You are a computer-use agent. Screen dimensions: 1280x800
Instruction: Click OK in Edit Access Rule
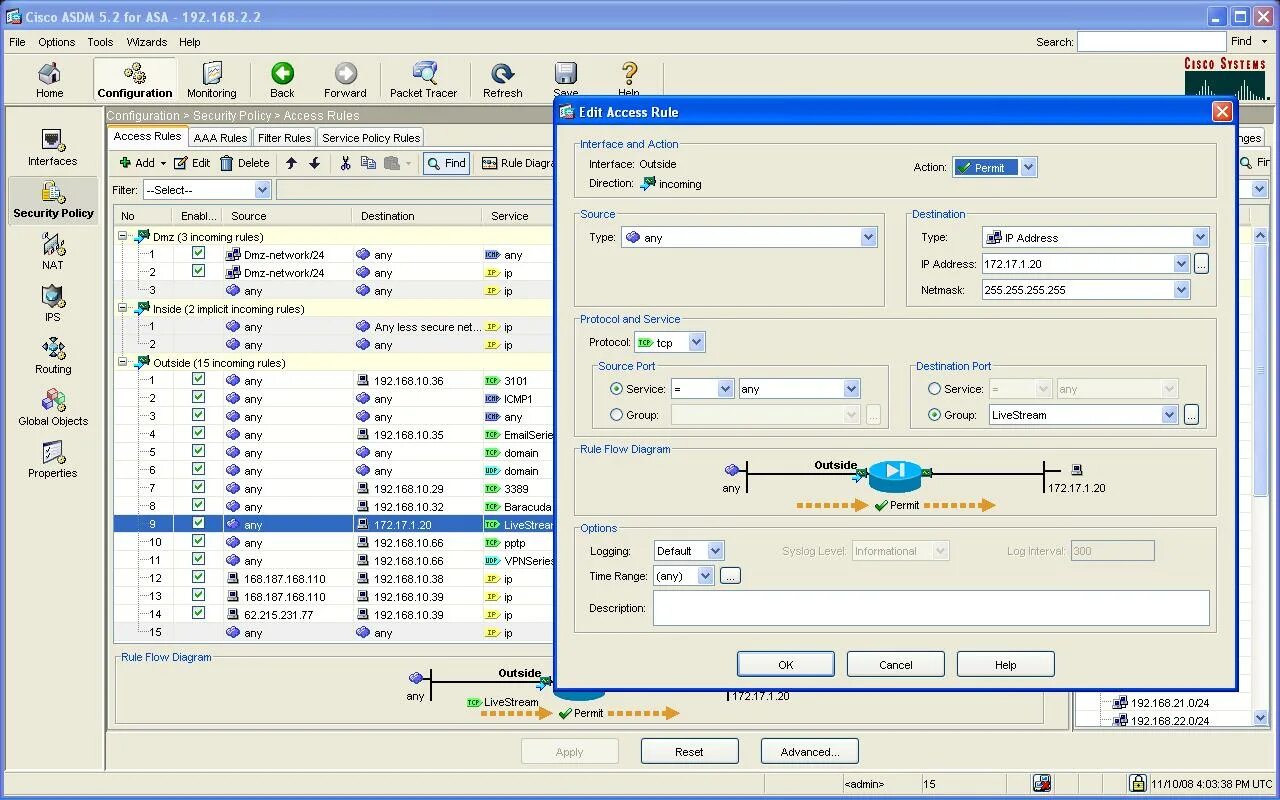tap(786, 665)
